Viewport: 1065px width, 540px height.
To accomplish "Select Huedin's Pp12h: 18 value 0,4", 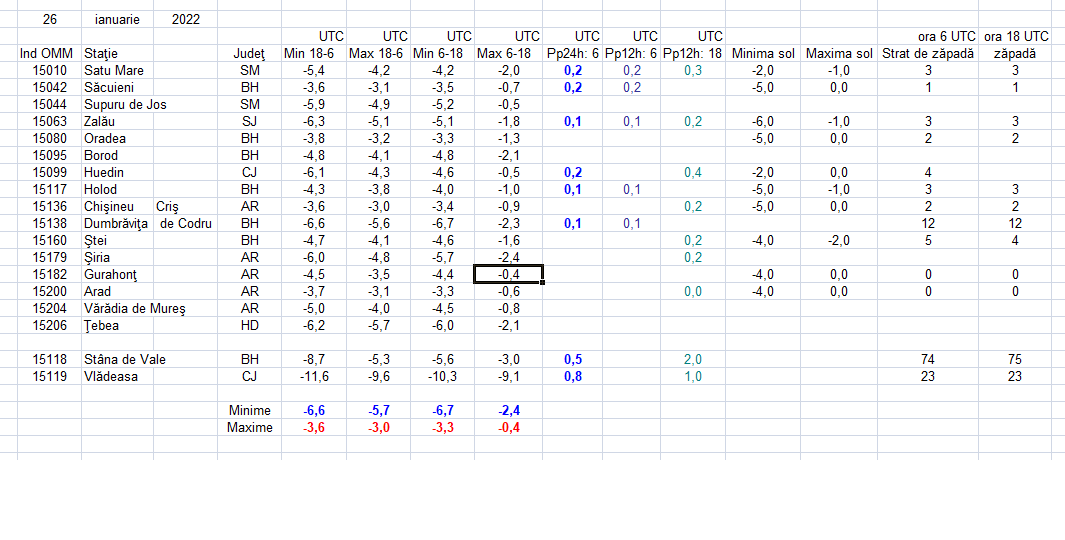I will pos(692,173).
